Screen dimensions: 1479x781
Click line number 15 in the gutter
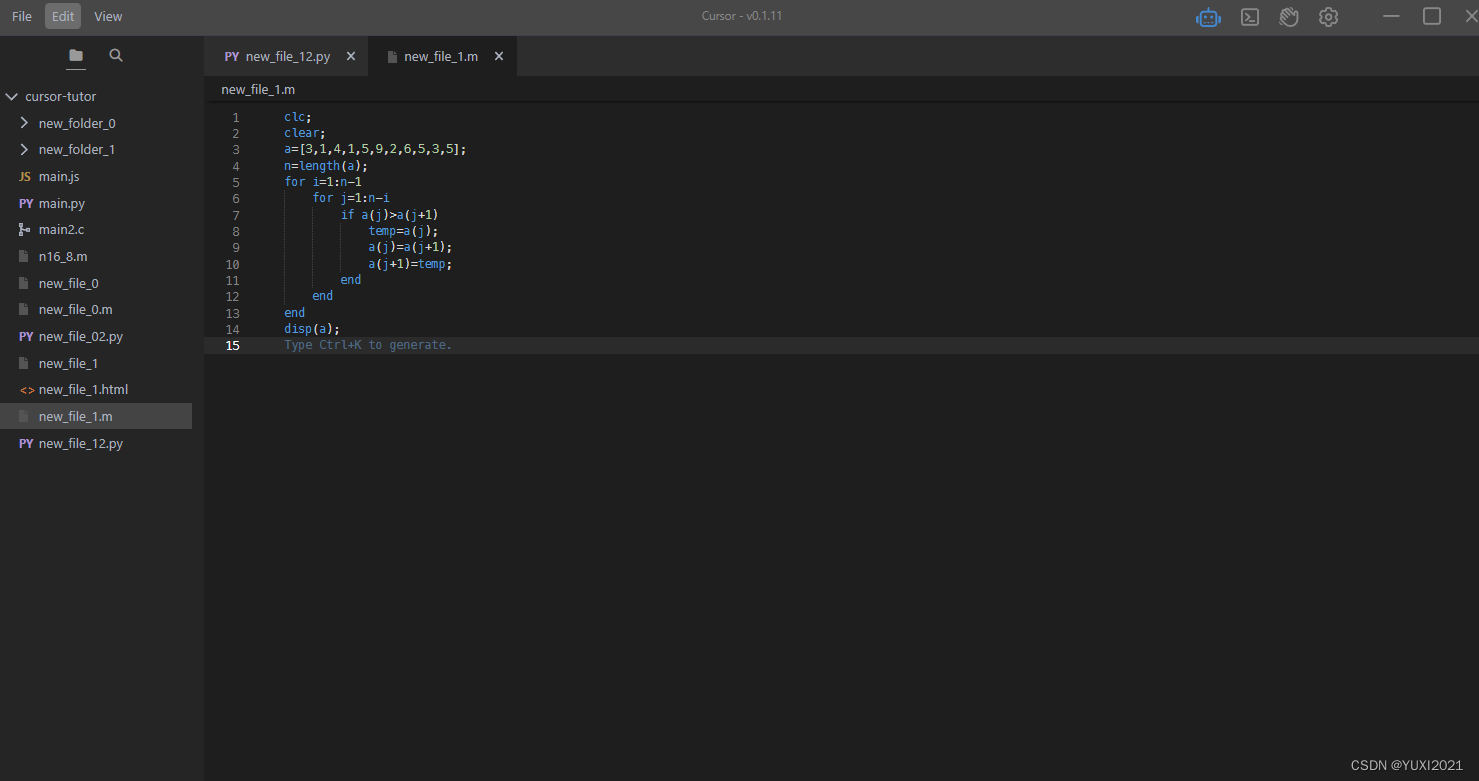pos(233,345)
